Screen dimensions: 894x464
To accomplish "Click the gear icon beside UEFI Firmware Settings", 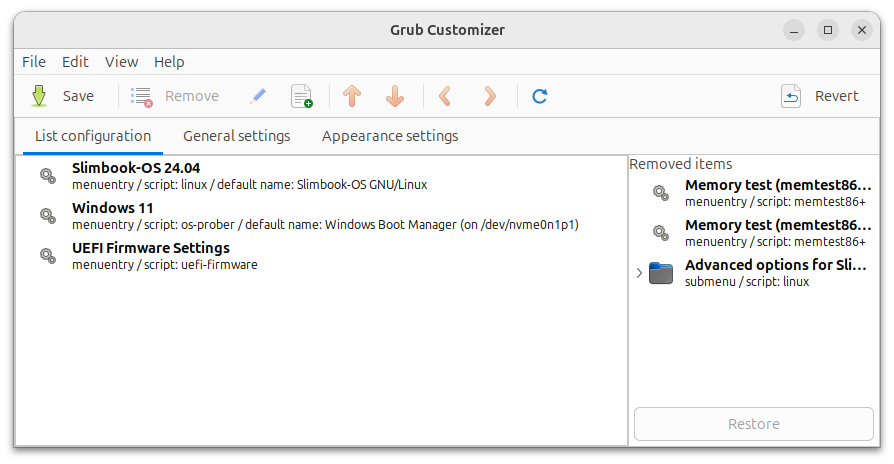I will (48, 256).
